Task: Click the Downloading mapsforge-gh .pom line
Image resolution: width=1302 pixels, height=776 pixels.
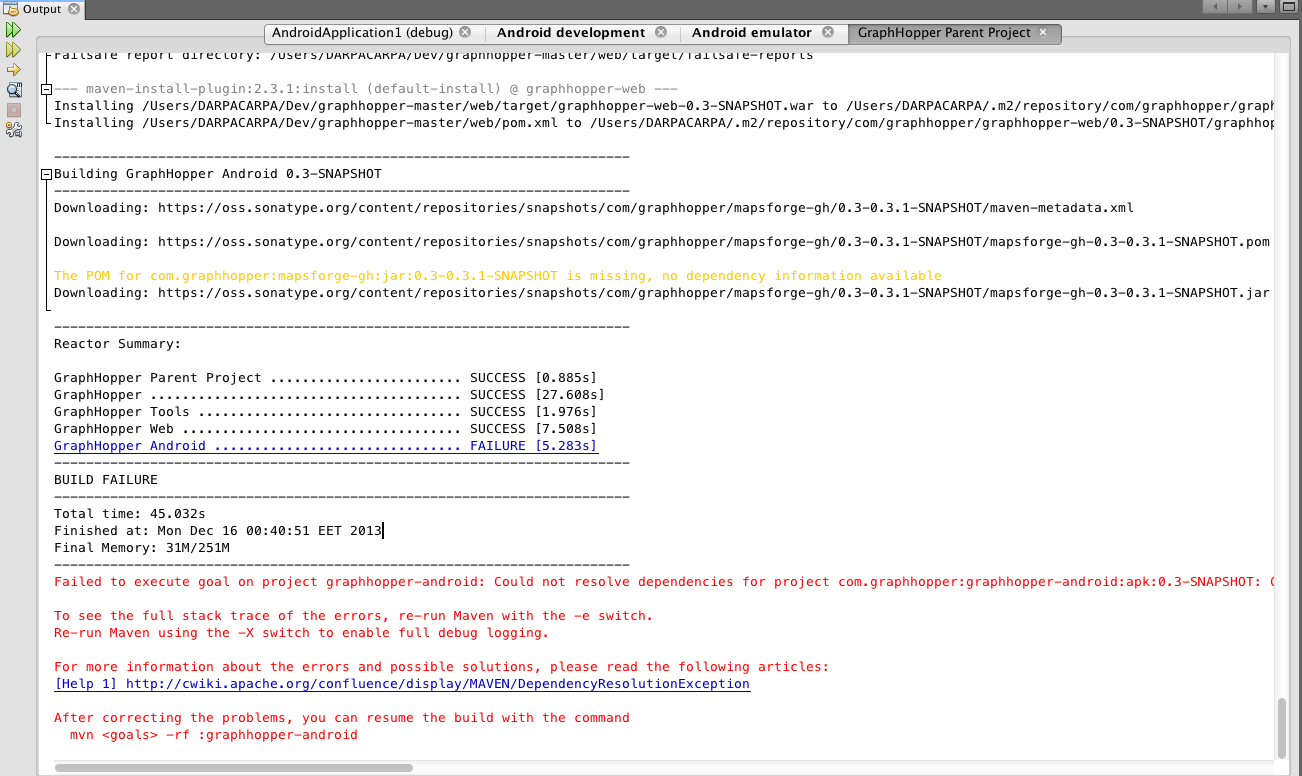Action: pos(662,242)
